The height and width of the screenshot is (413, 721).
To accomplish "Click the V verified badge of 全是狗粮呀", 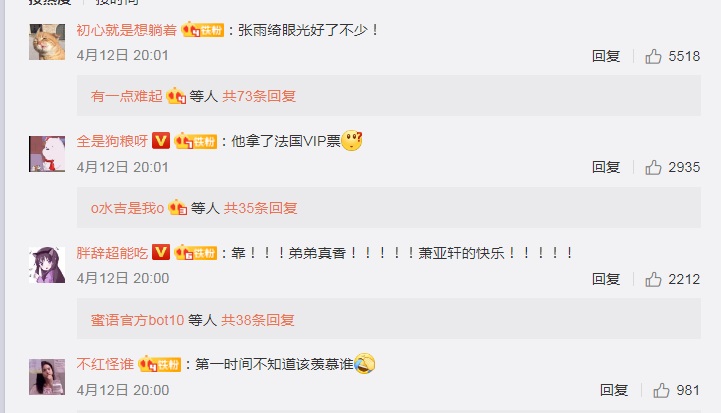I will [x=161, y=141].
